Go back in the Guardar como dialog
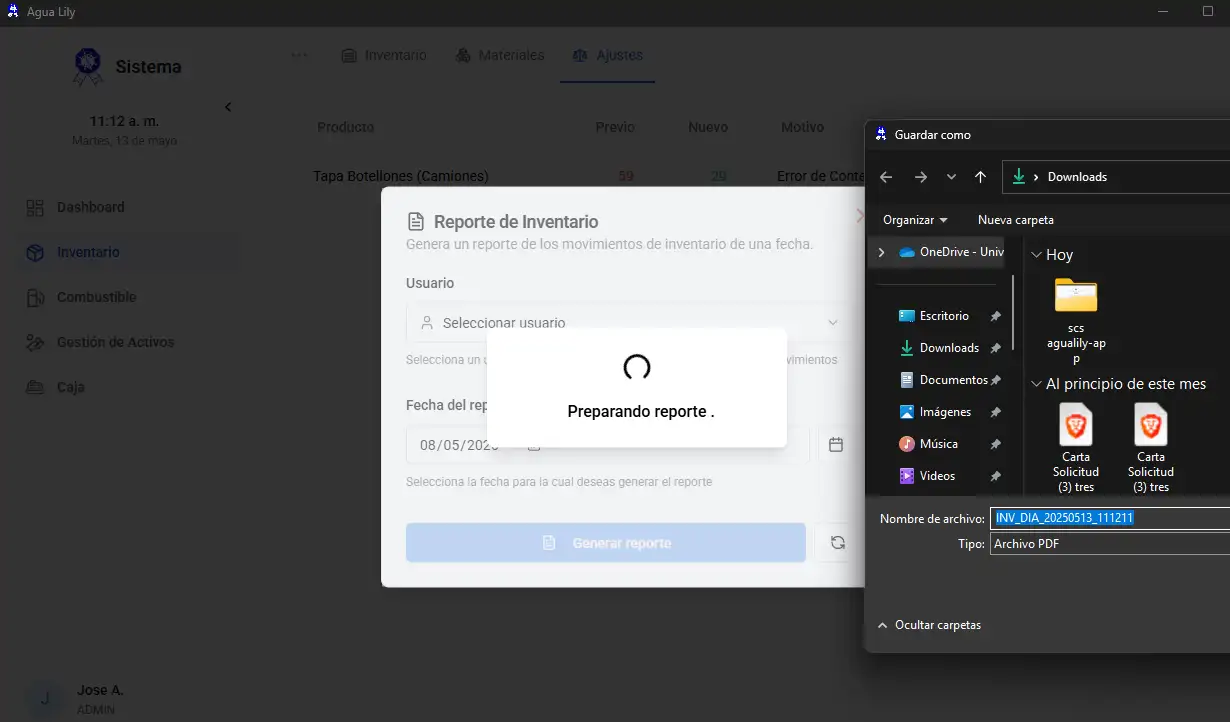This screenshot has width=1230, height=722. (886, 177)
